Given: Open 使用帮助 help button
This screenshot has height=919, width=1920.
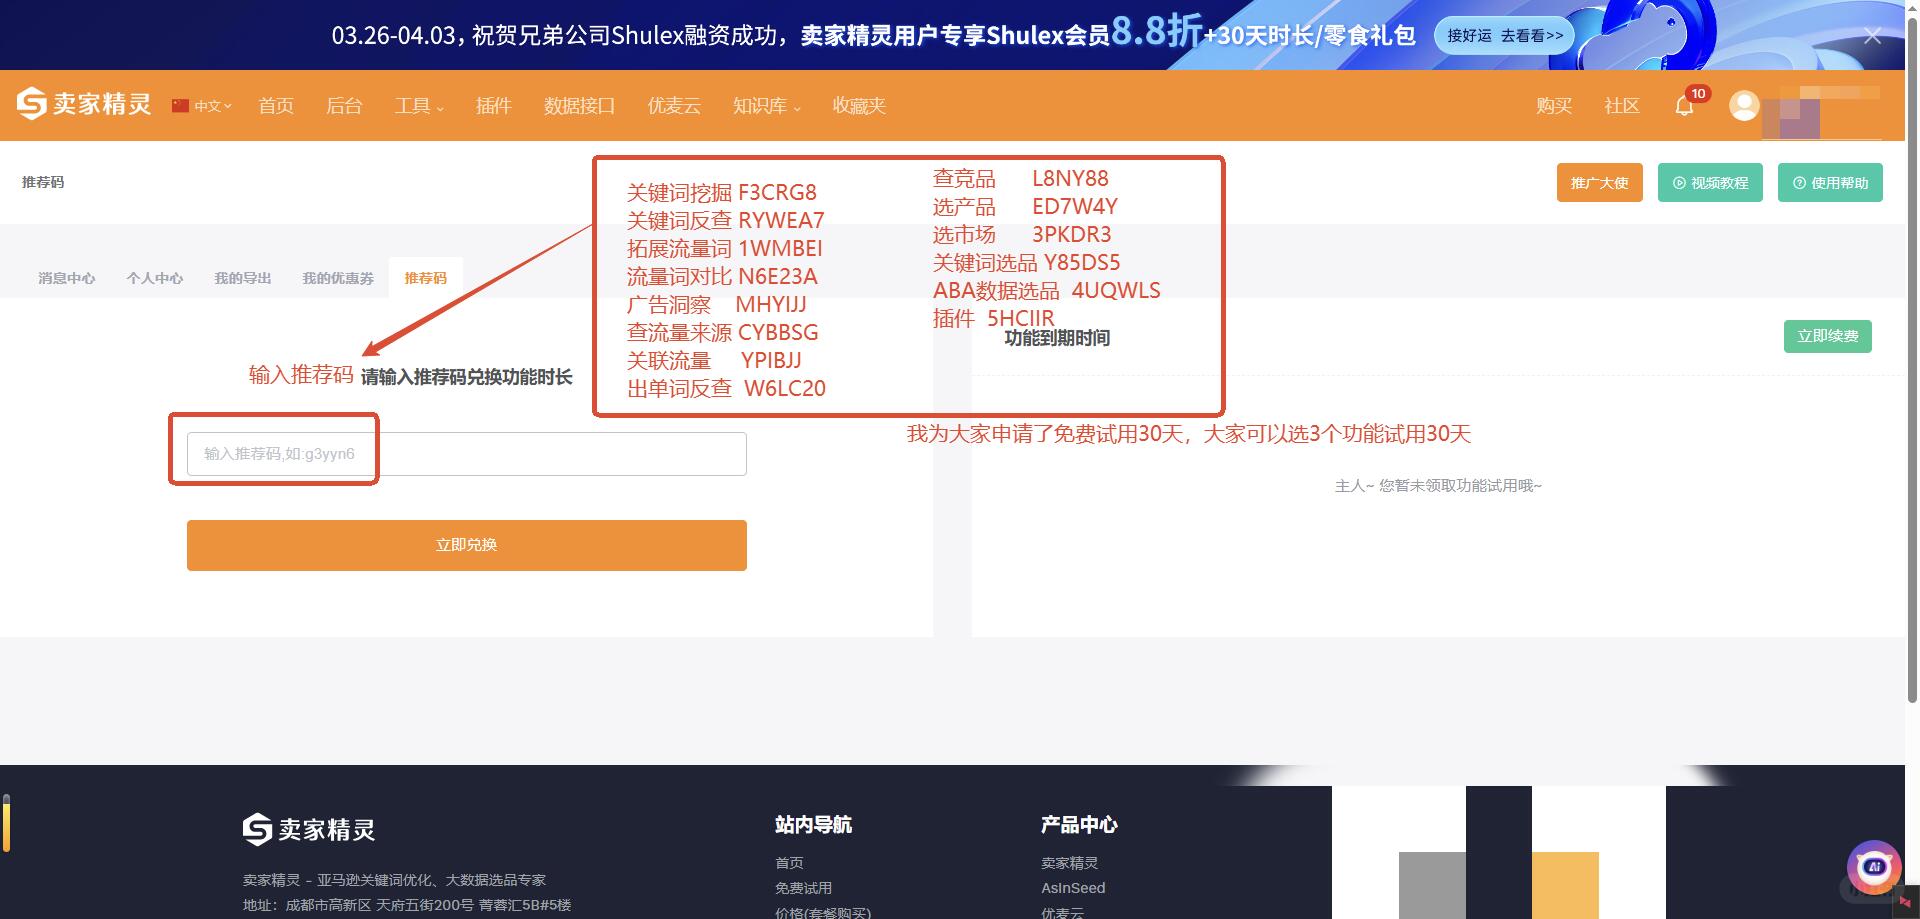Looking at the screenshot, I should [x=1830, y=183].
